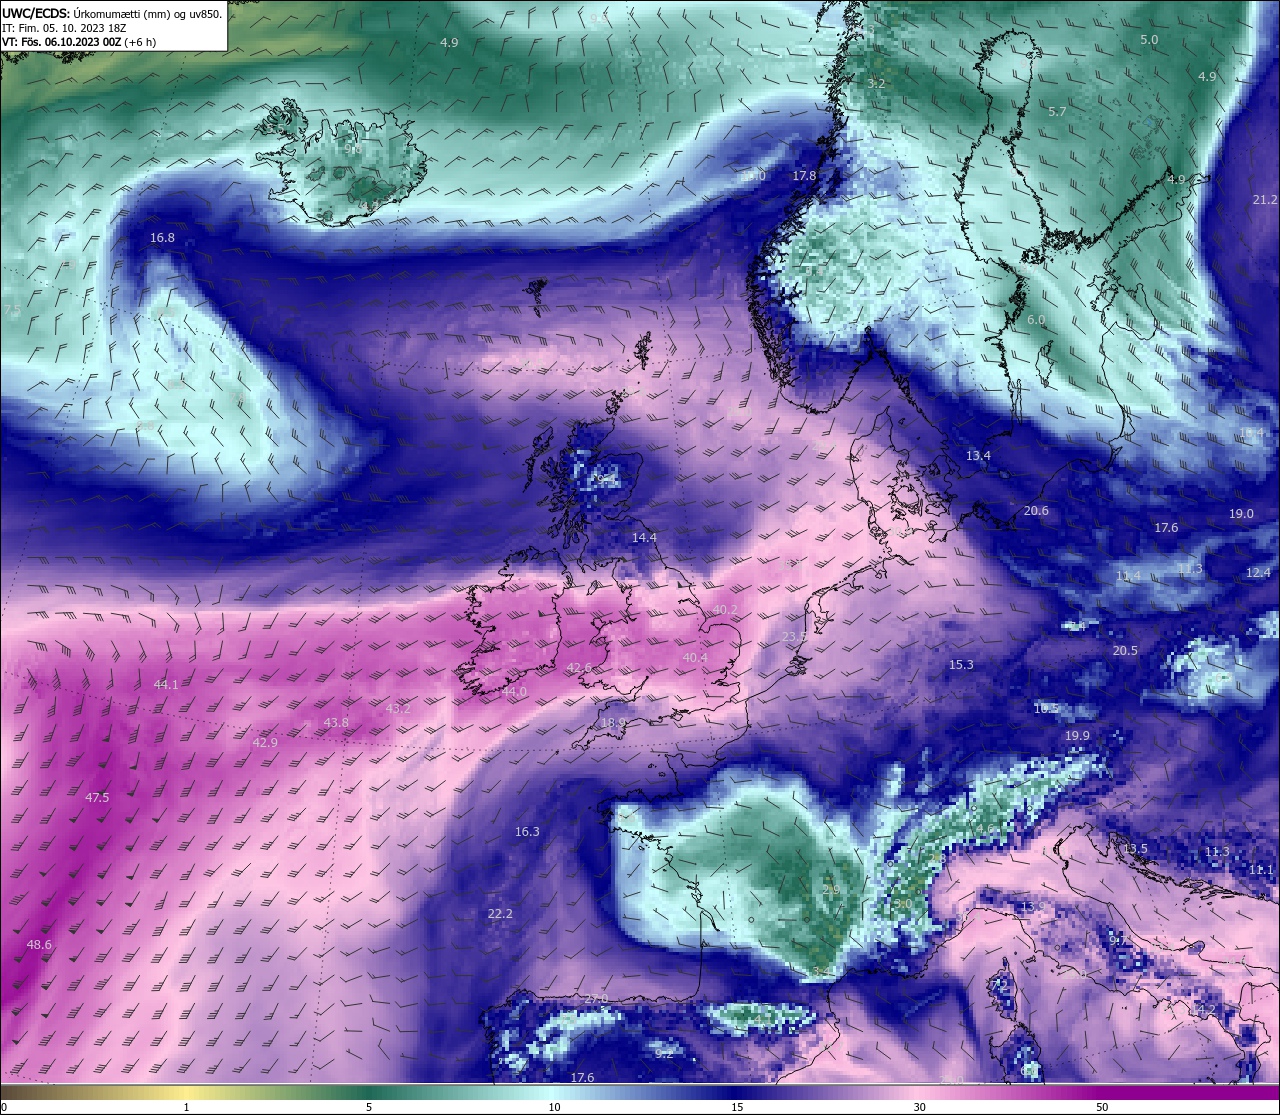Click the 20.6 value map label

click(1036, 511)
